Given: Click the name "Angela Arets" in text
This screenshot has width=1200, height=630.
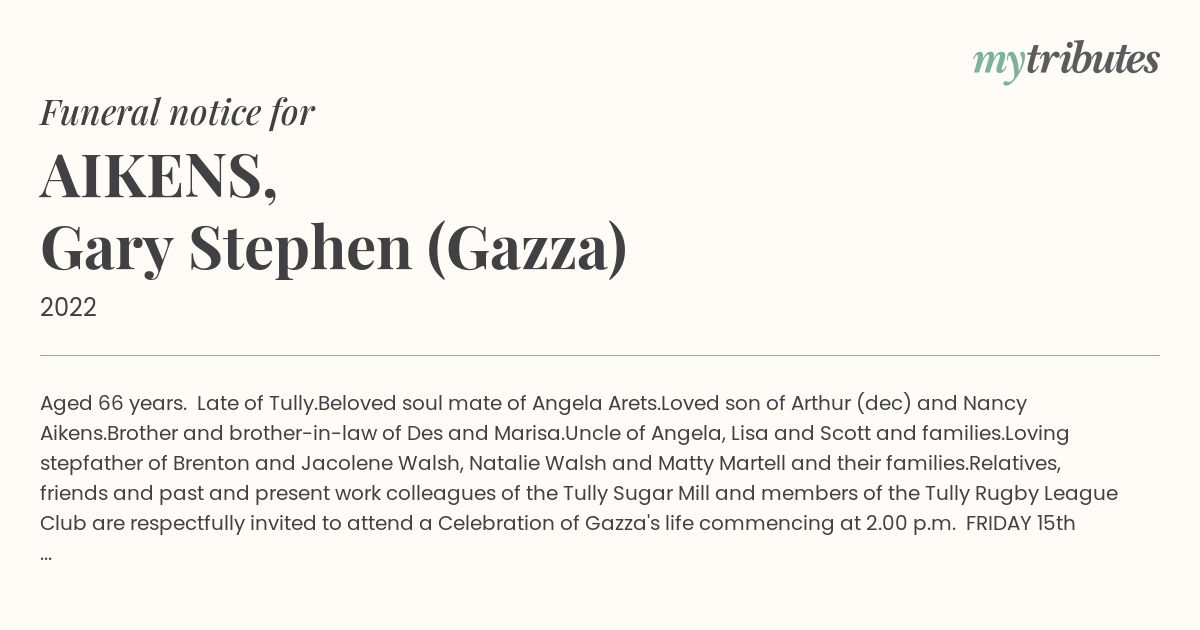Looking at the screenshot, I should 595,404.
